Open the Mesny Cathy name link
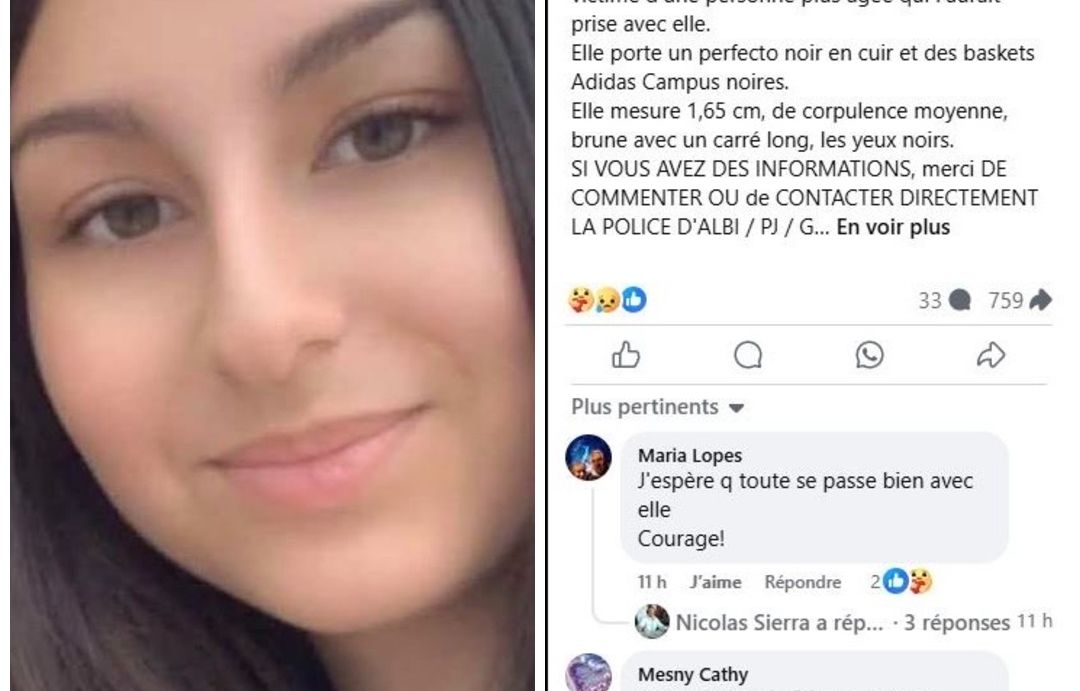The width and height of the screenshot is (1080, 691). 693,674
